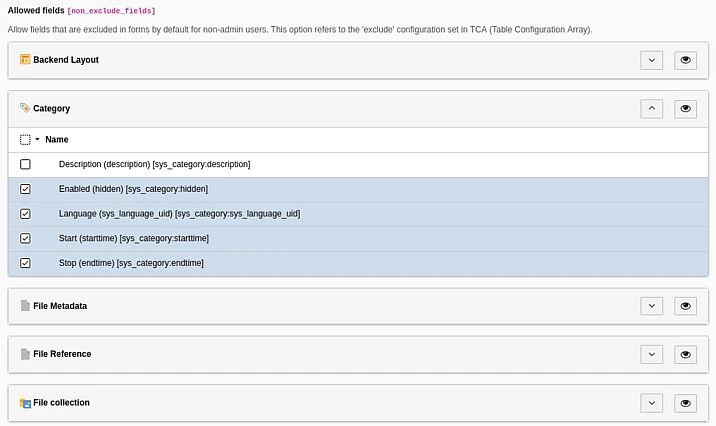This screenshot has width=716, height=426.
Task: Uncheck the Language sys_language_uid checkbox
Action: click(25, 214)
